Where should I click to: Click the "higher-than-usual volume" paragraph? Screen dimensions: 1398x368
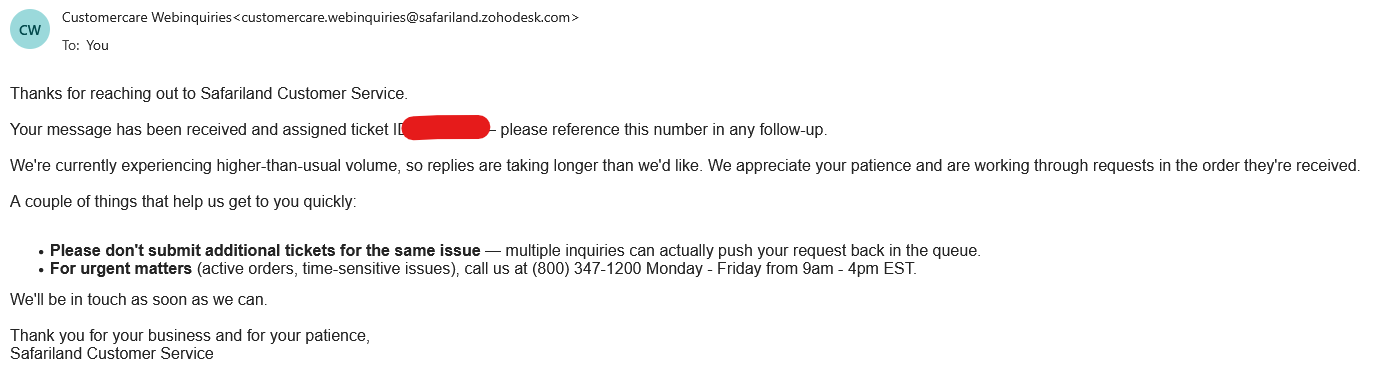(685, 165)
